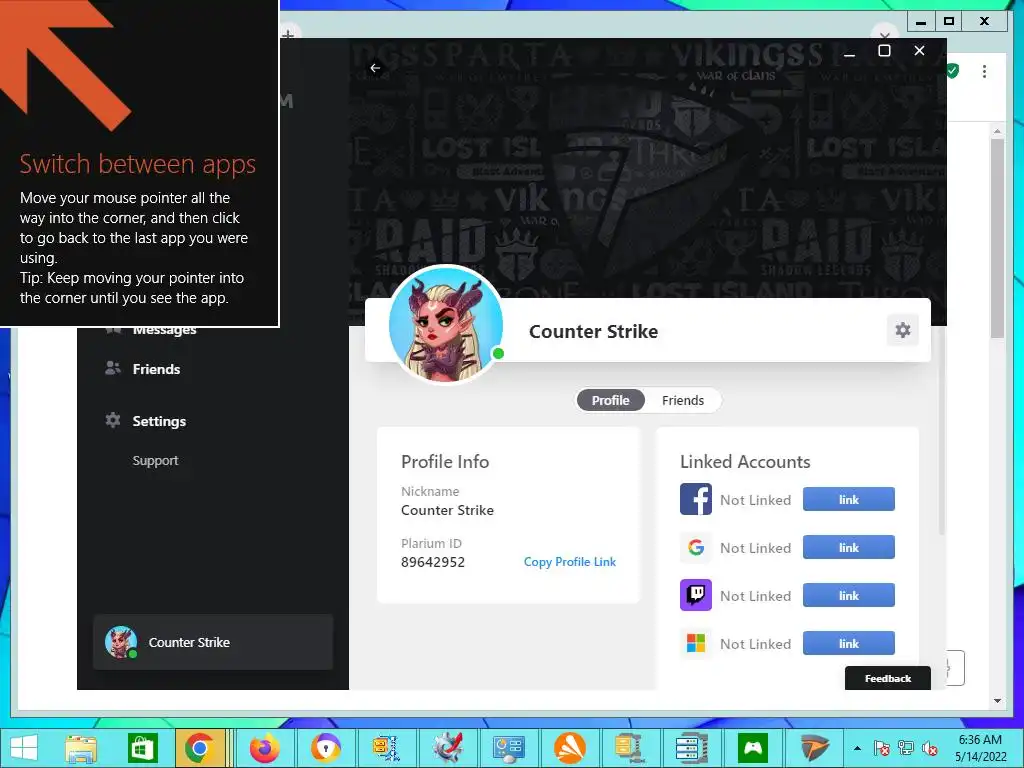Screen dimensions: 1024x768
Task: Click the browser page vertical scrollbar thumb
Action: 997,238
